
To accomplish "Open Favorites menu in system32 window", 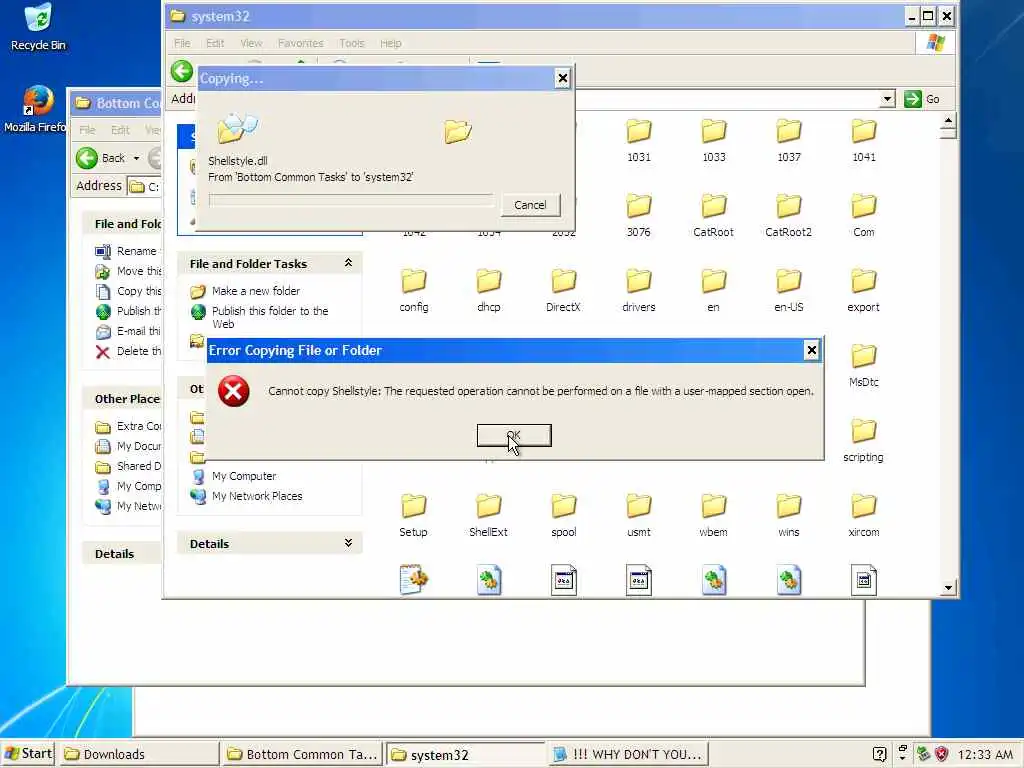I will [300, 43].
